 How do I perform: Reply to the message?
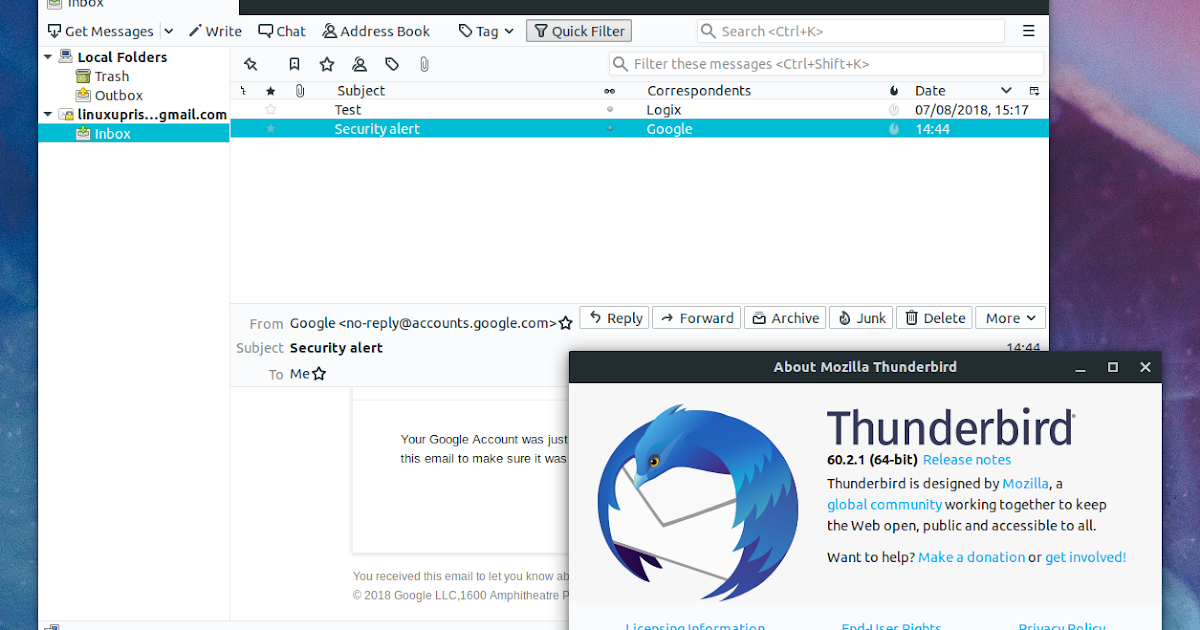pos(614,318)
